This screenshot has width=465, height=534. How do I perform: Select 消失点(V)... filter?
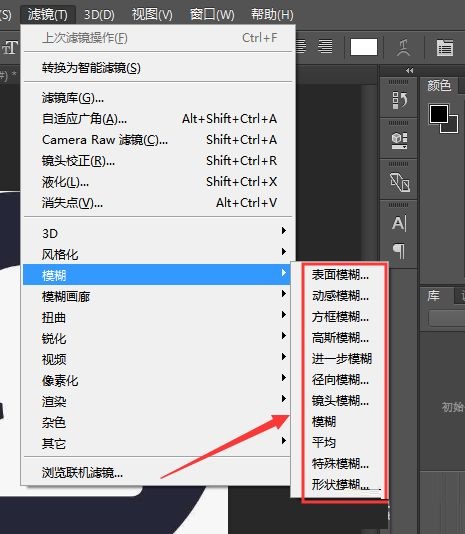click(158, 203)
